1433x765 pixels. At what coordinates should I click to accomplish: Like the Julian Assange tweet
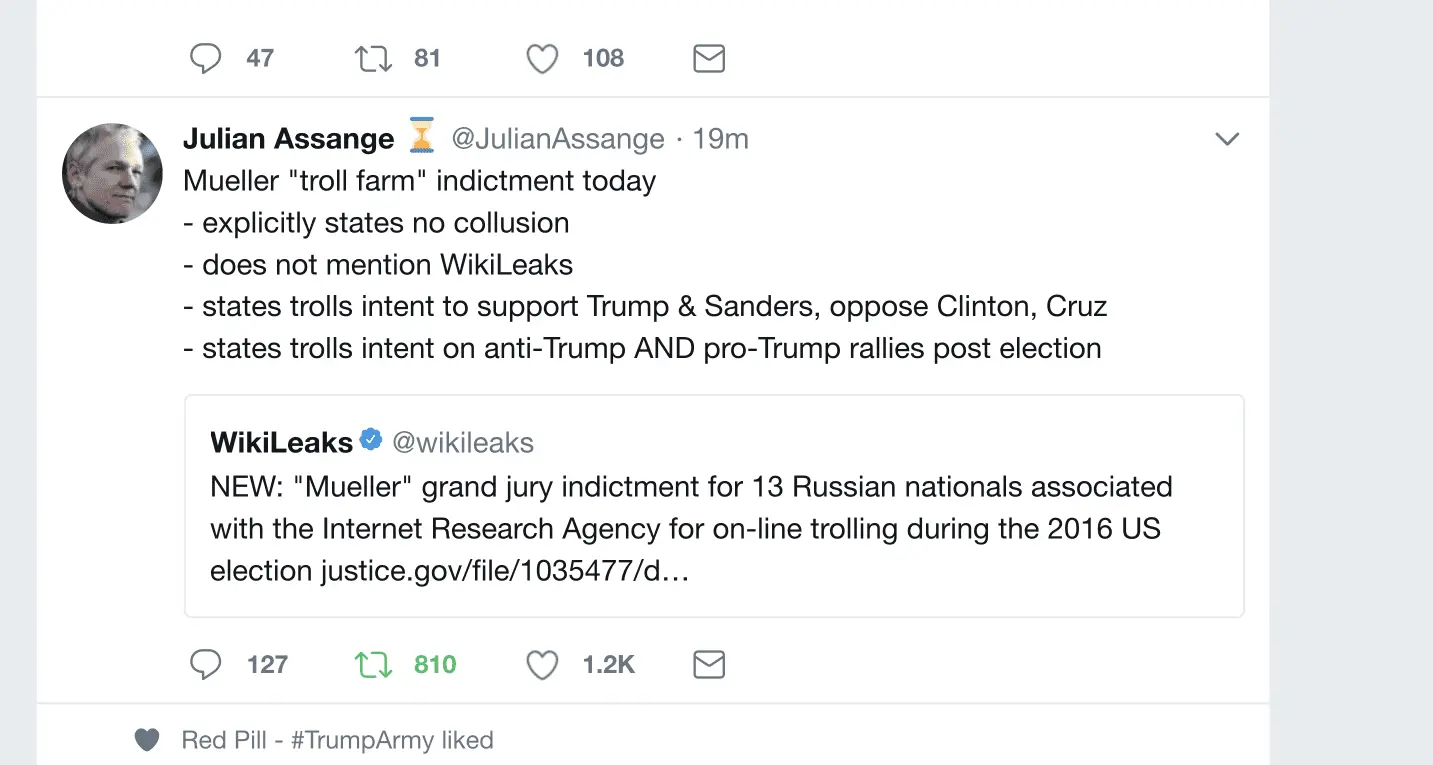[x=542, y=665]
